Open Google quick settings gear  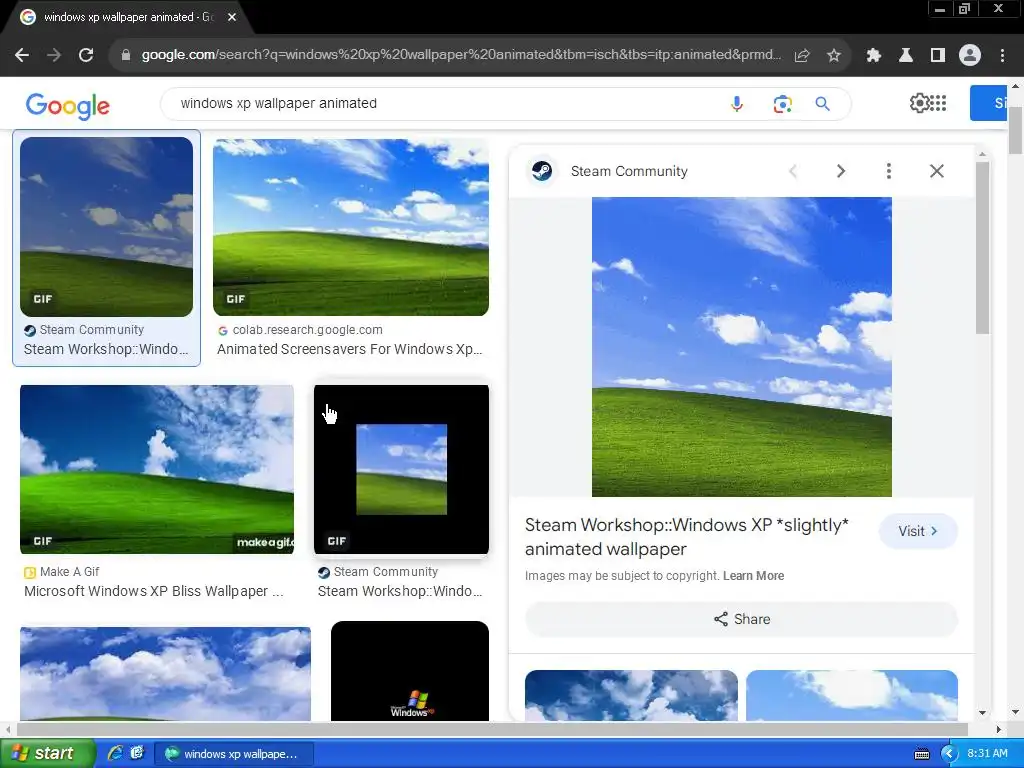point(919,103)
